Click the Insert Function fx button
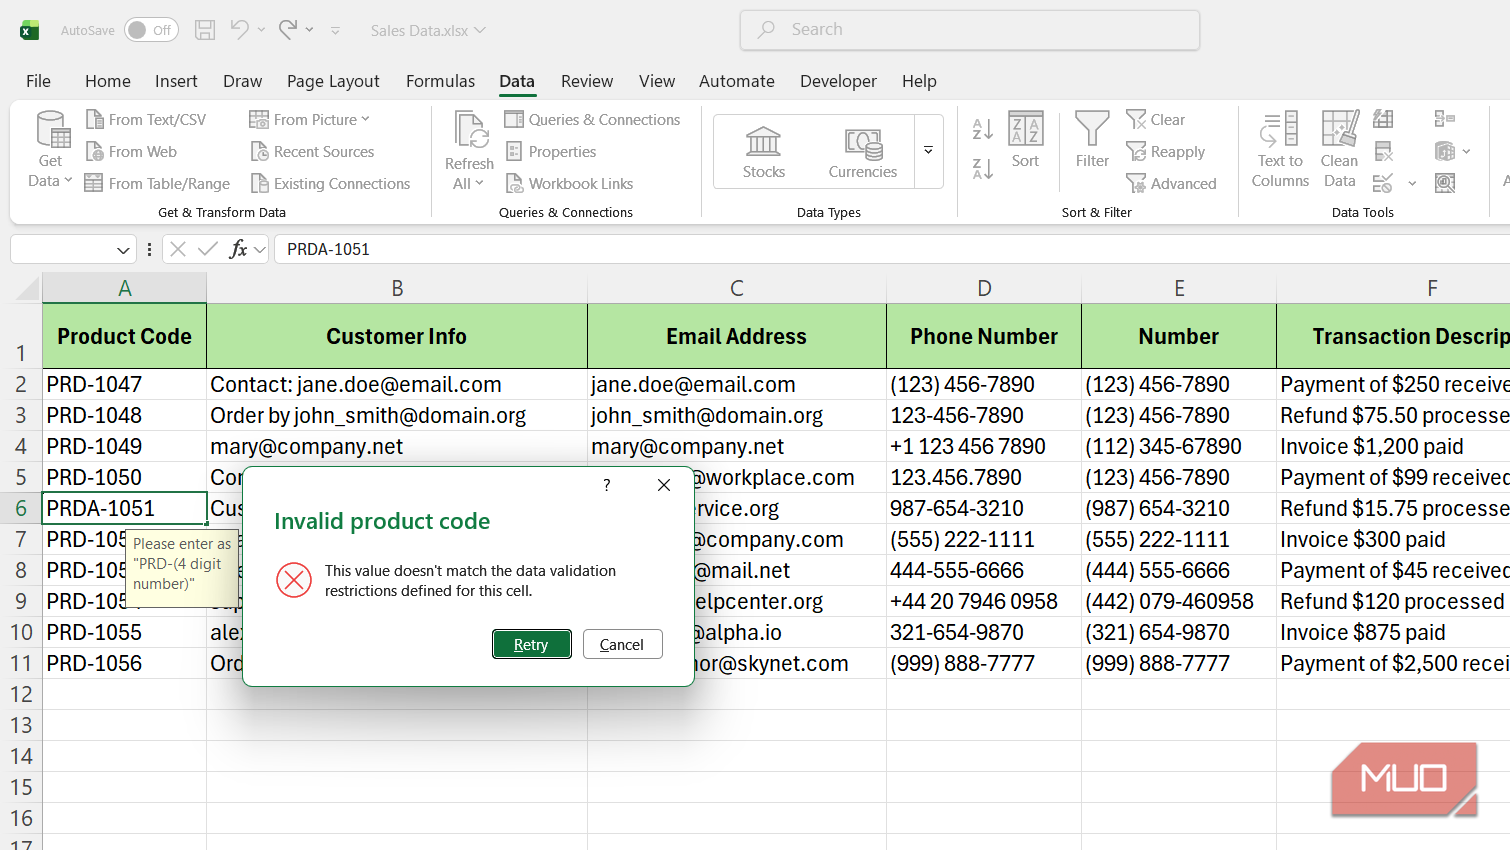The image size is (1510, 850). [x=238, y=249]
